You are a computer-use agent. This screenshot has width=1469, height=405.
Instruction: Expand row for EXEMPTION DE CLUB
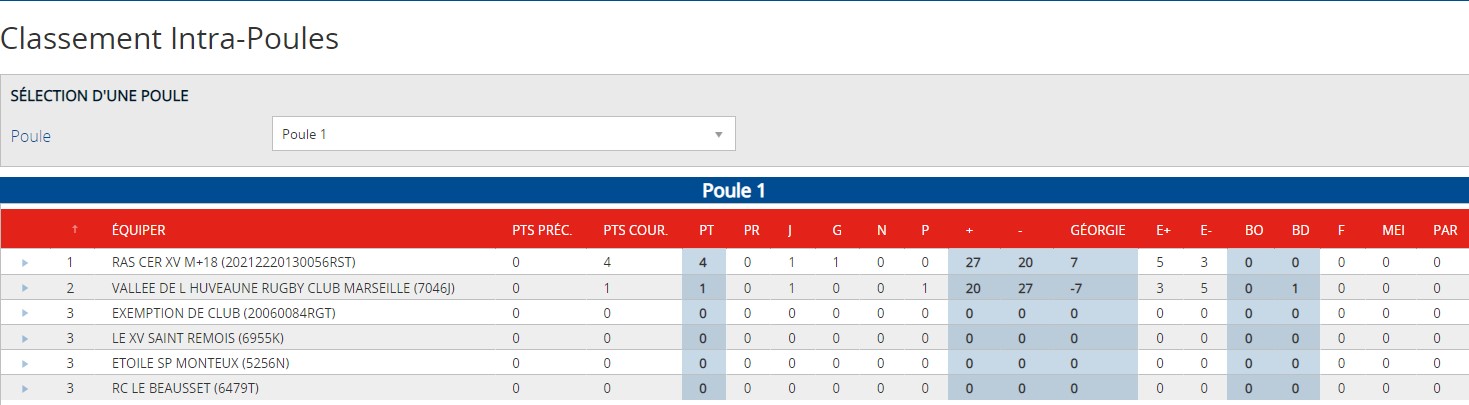click(25, 313)
